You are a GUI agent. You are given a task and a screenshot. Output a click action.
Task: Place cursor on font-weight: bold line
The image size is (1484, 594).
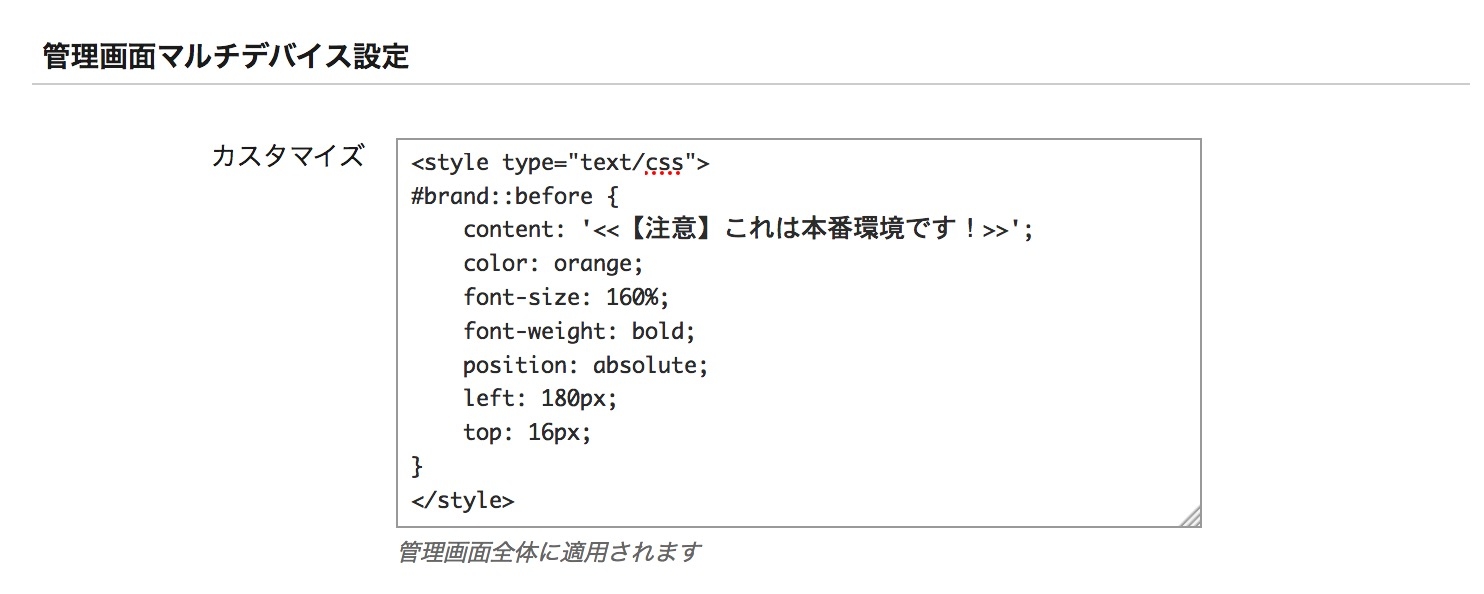[x=579, y=331]
